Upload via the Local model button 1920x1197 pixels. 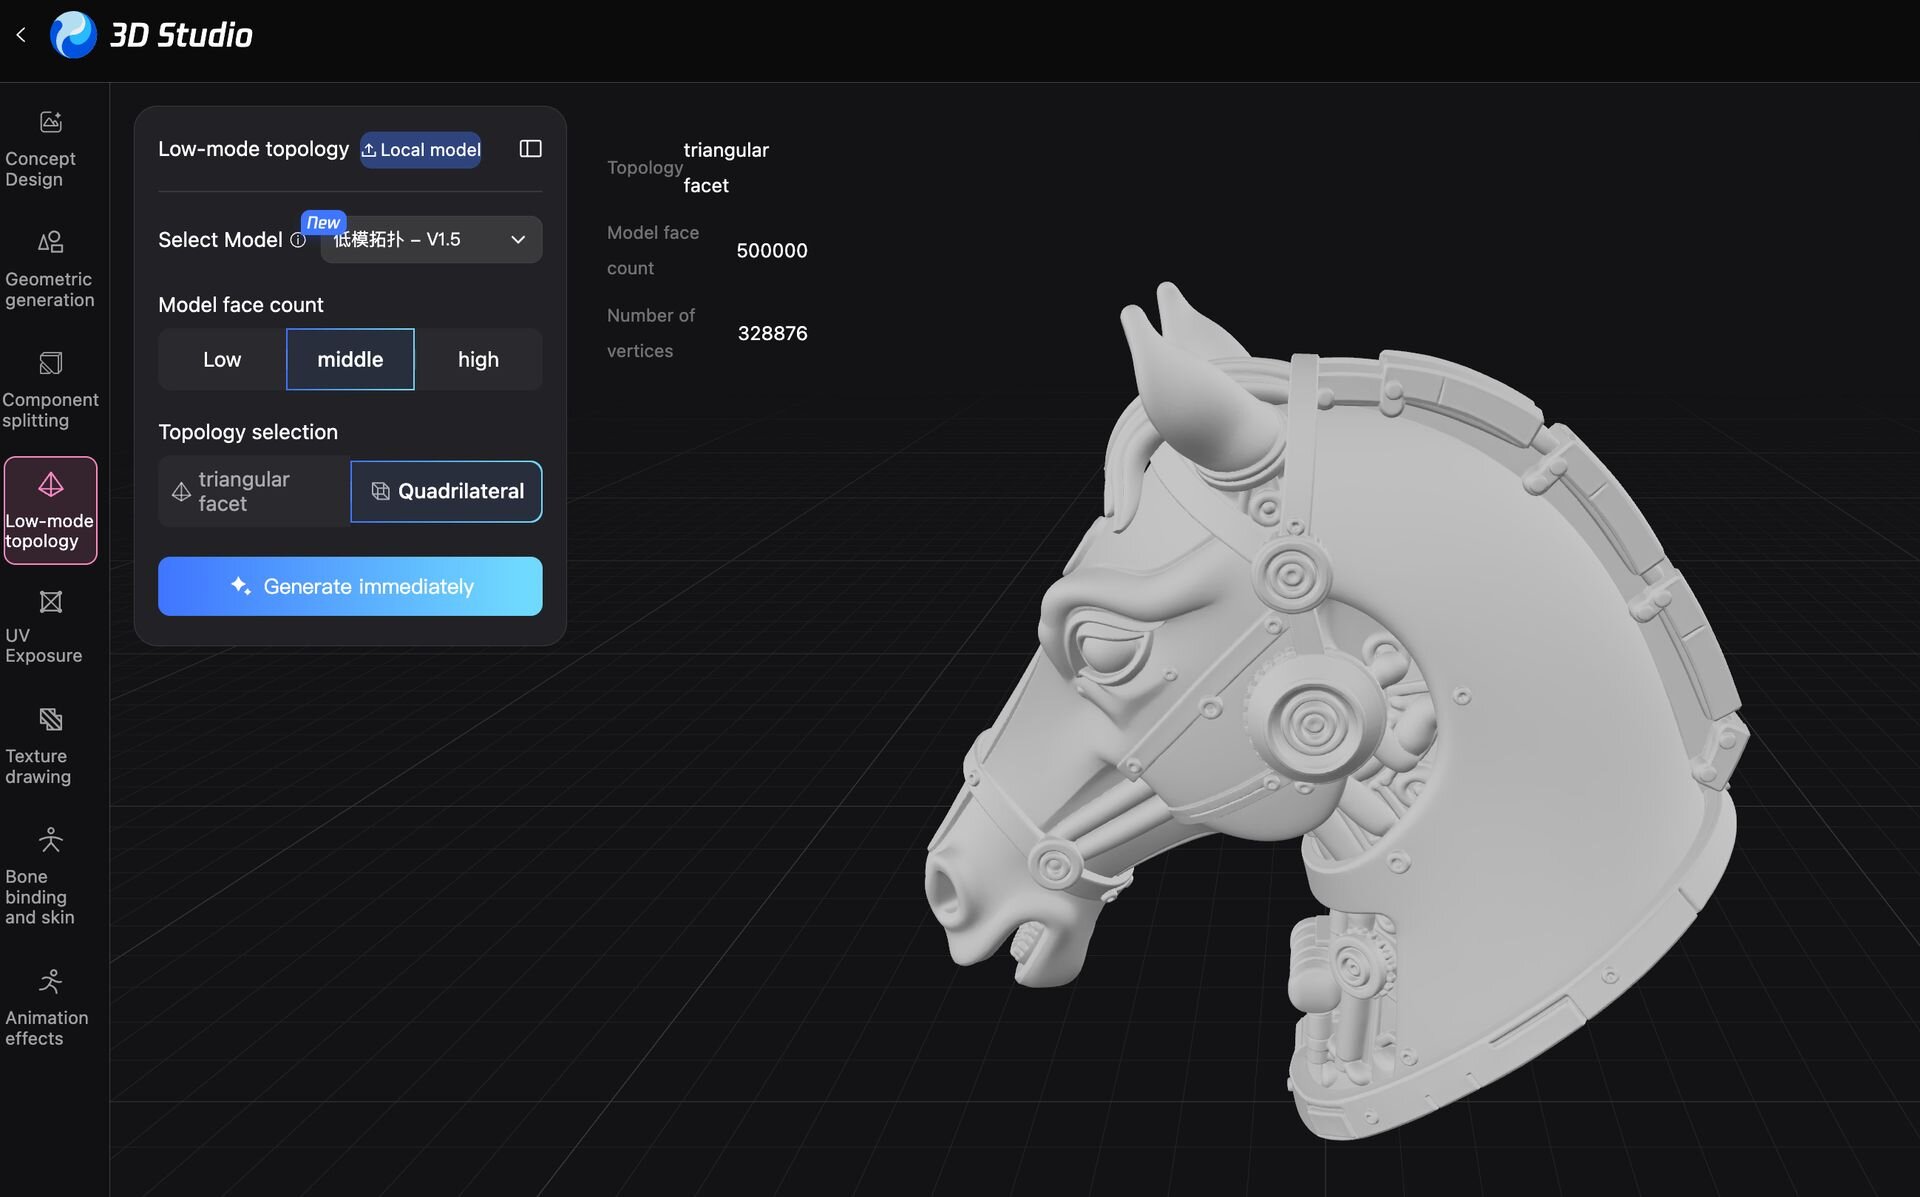pyautogui.click(x=421, y=150)
